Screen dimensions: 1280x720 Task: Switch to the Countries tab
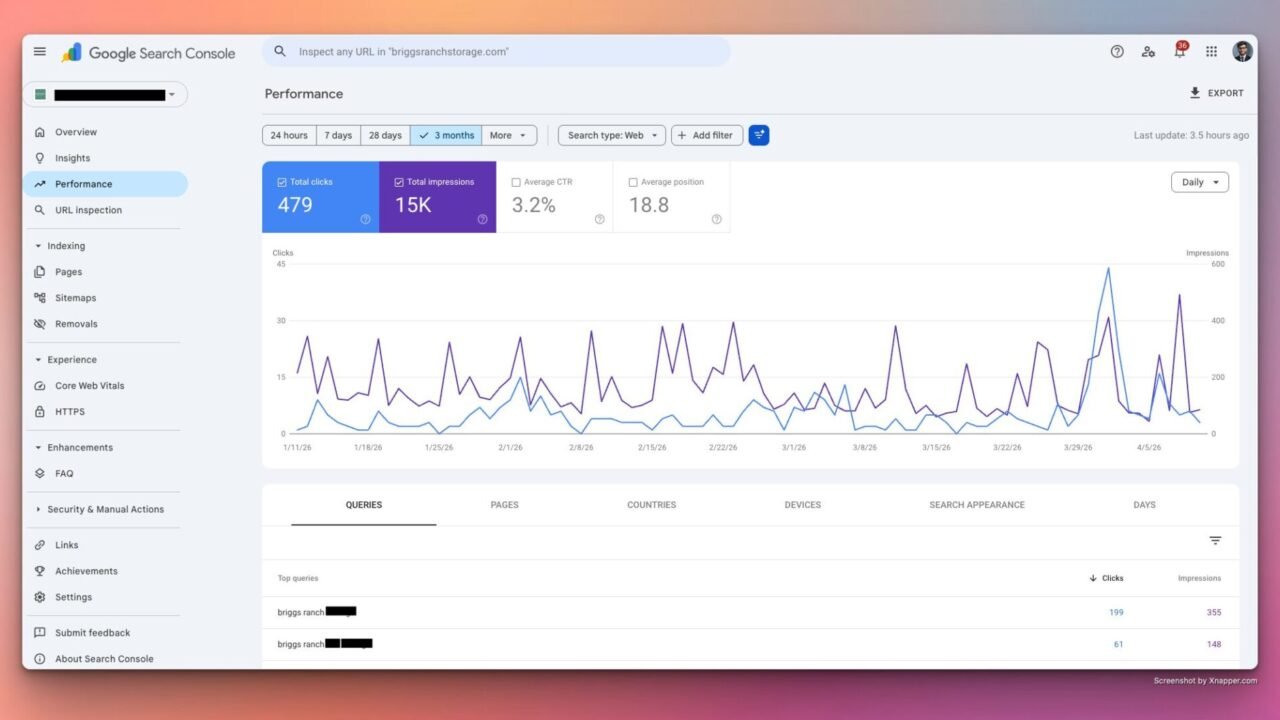[x=652, y=505]
